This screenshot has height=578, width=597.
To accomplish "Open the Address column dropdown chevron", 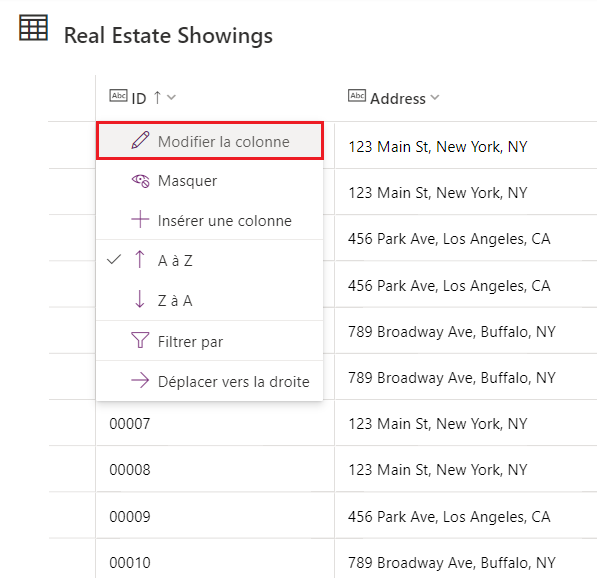I will tap(435, 97).
